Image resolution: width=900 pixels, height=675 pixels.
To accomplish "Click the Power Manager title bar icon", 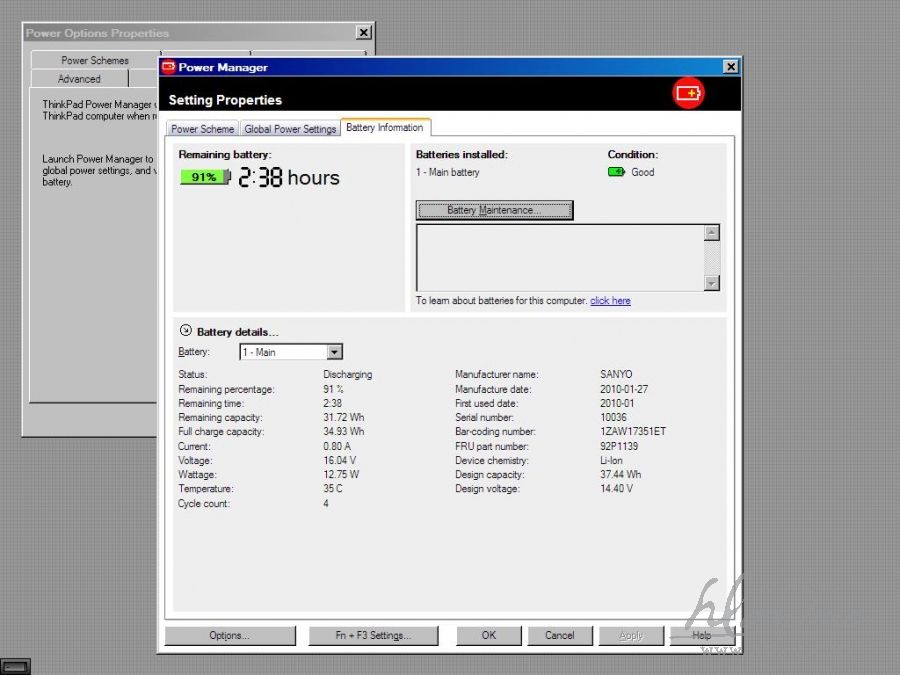I will point(168,67).
